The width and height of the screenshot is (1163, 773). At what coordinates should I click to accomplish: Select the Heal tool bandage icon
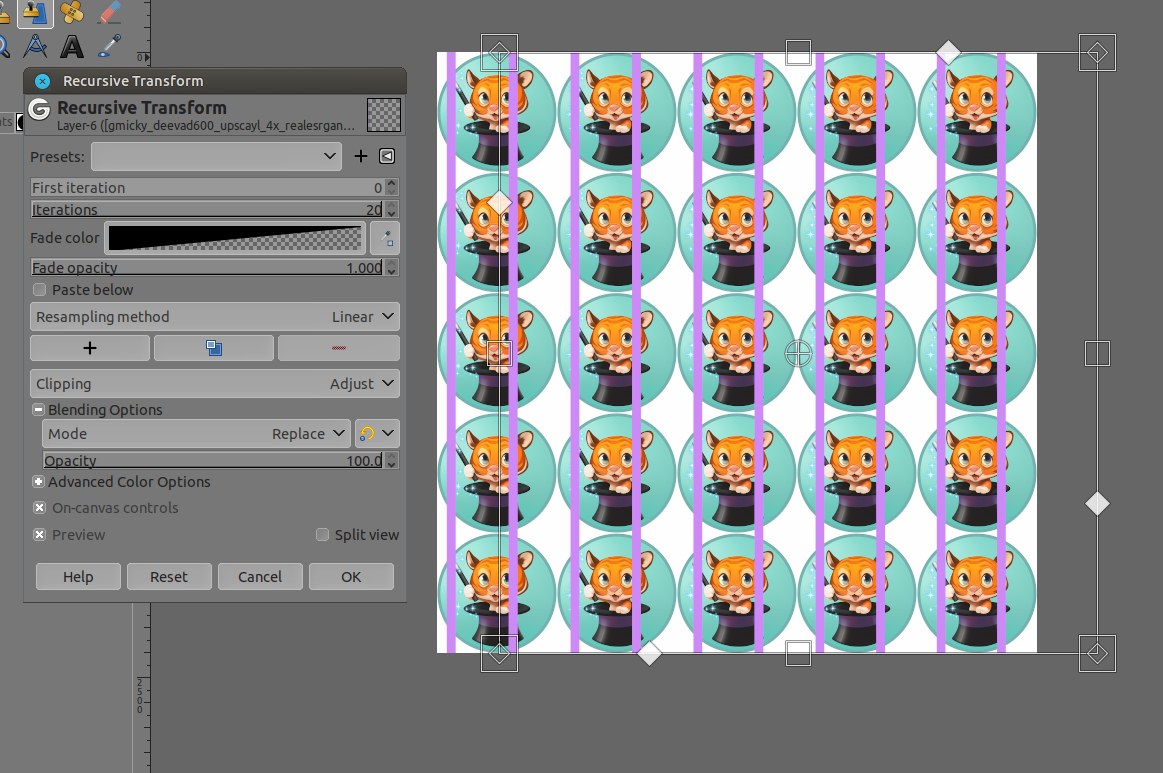(72, 12)
